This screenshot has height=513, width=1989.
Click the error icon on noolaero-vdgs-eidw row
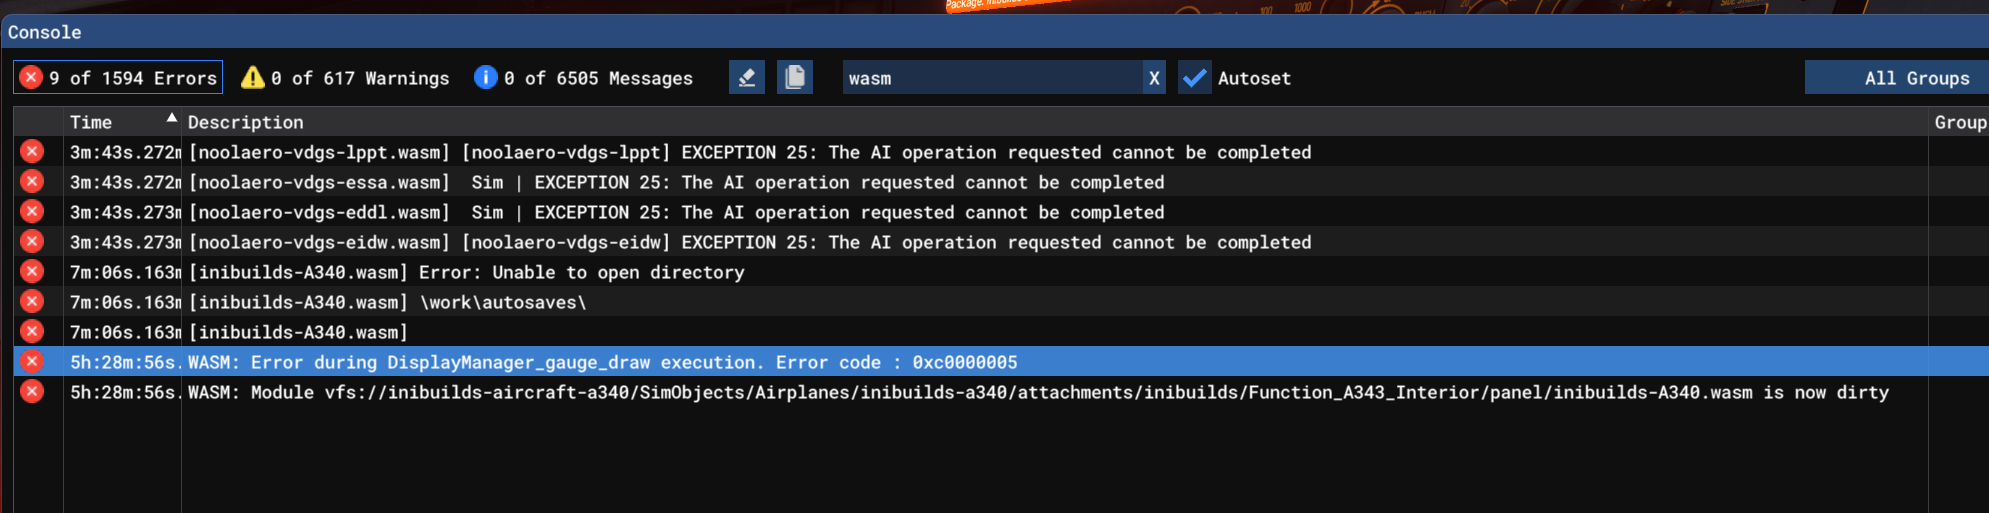coord(32,242)
